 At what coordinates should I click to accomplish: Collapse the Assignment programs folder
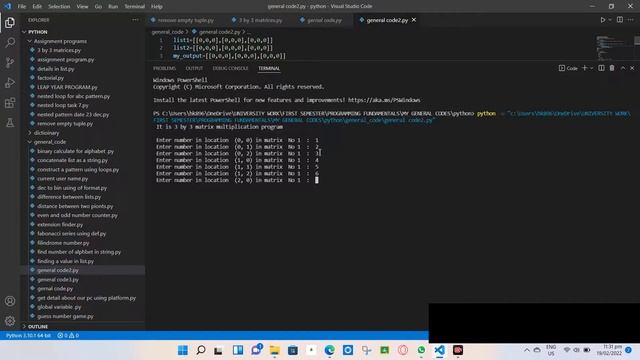pyautogui.click(x=60, y=41)
